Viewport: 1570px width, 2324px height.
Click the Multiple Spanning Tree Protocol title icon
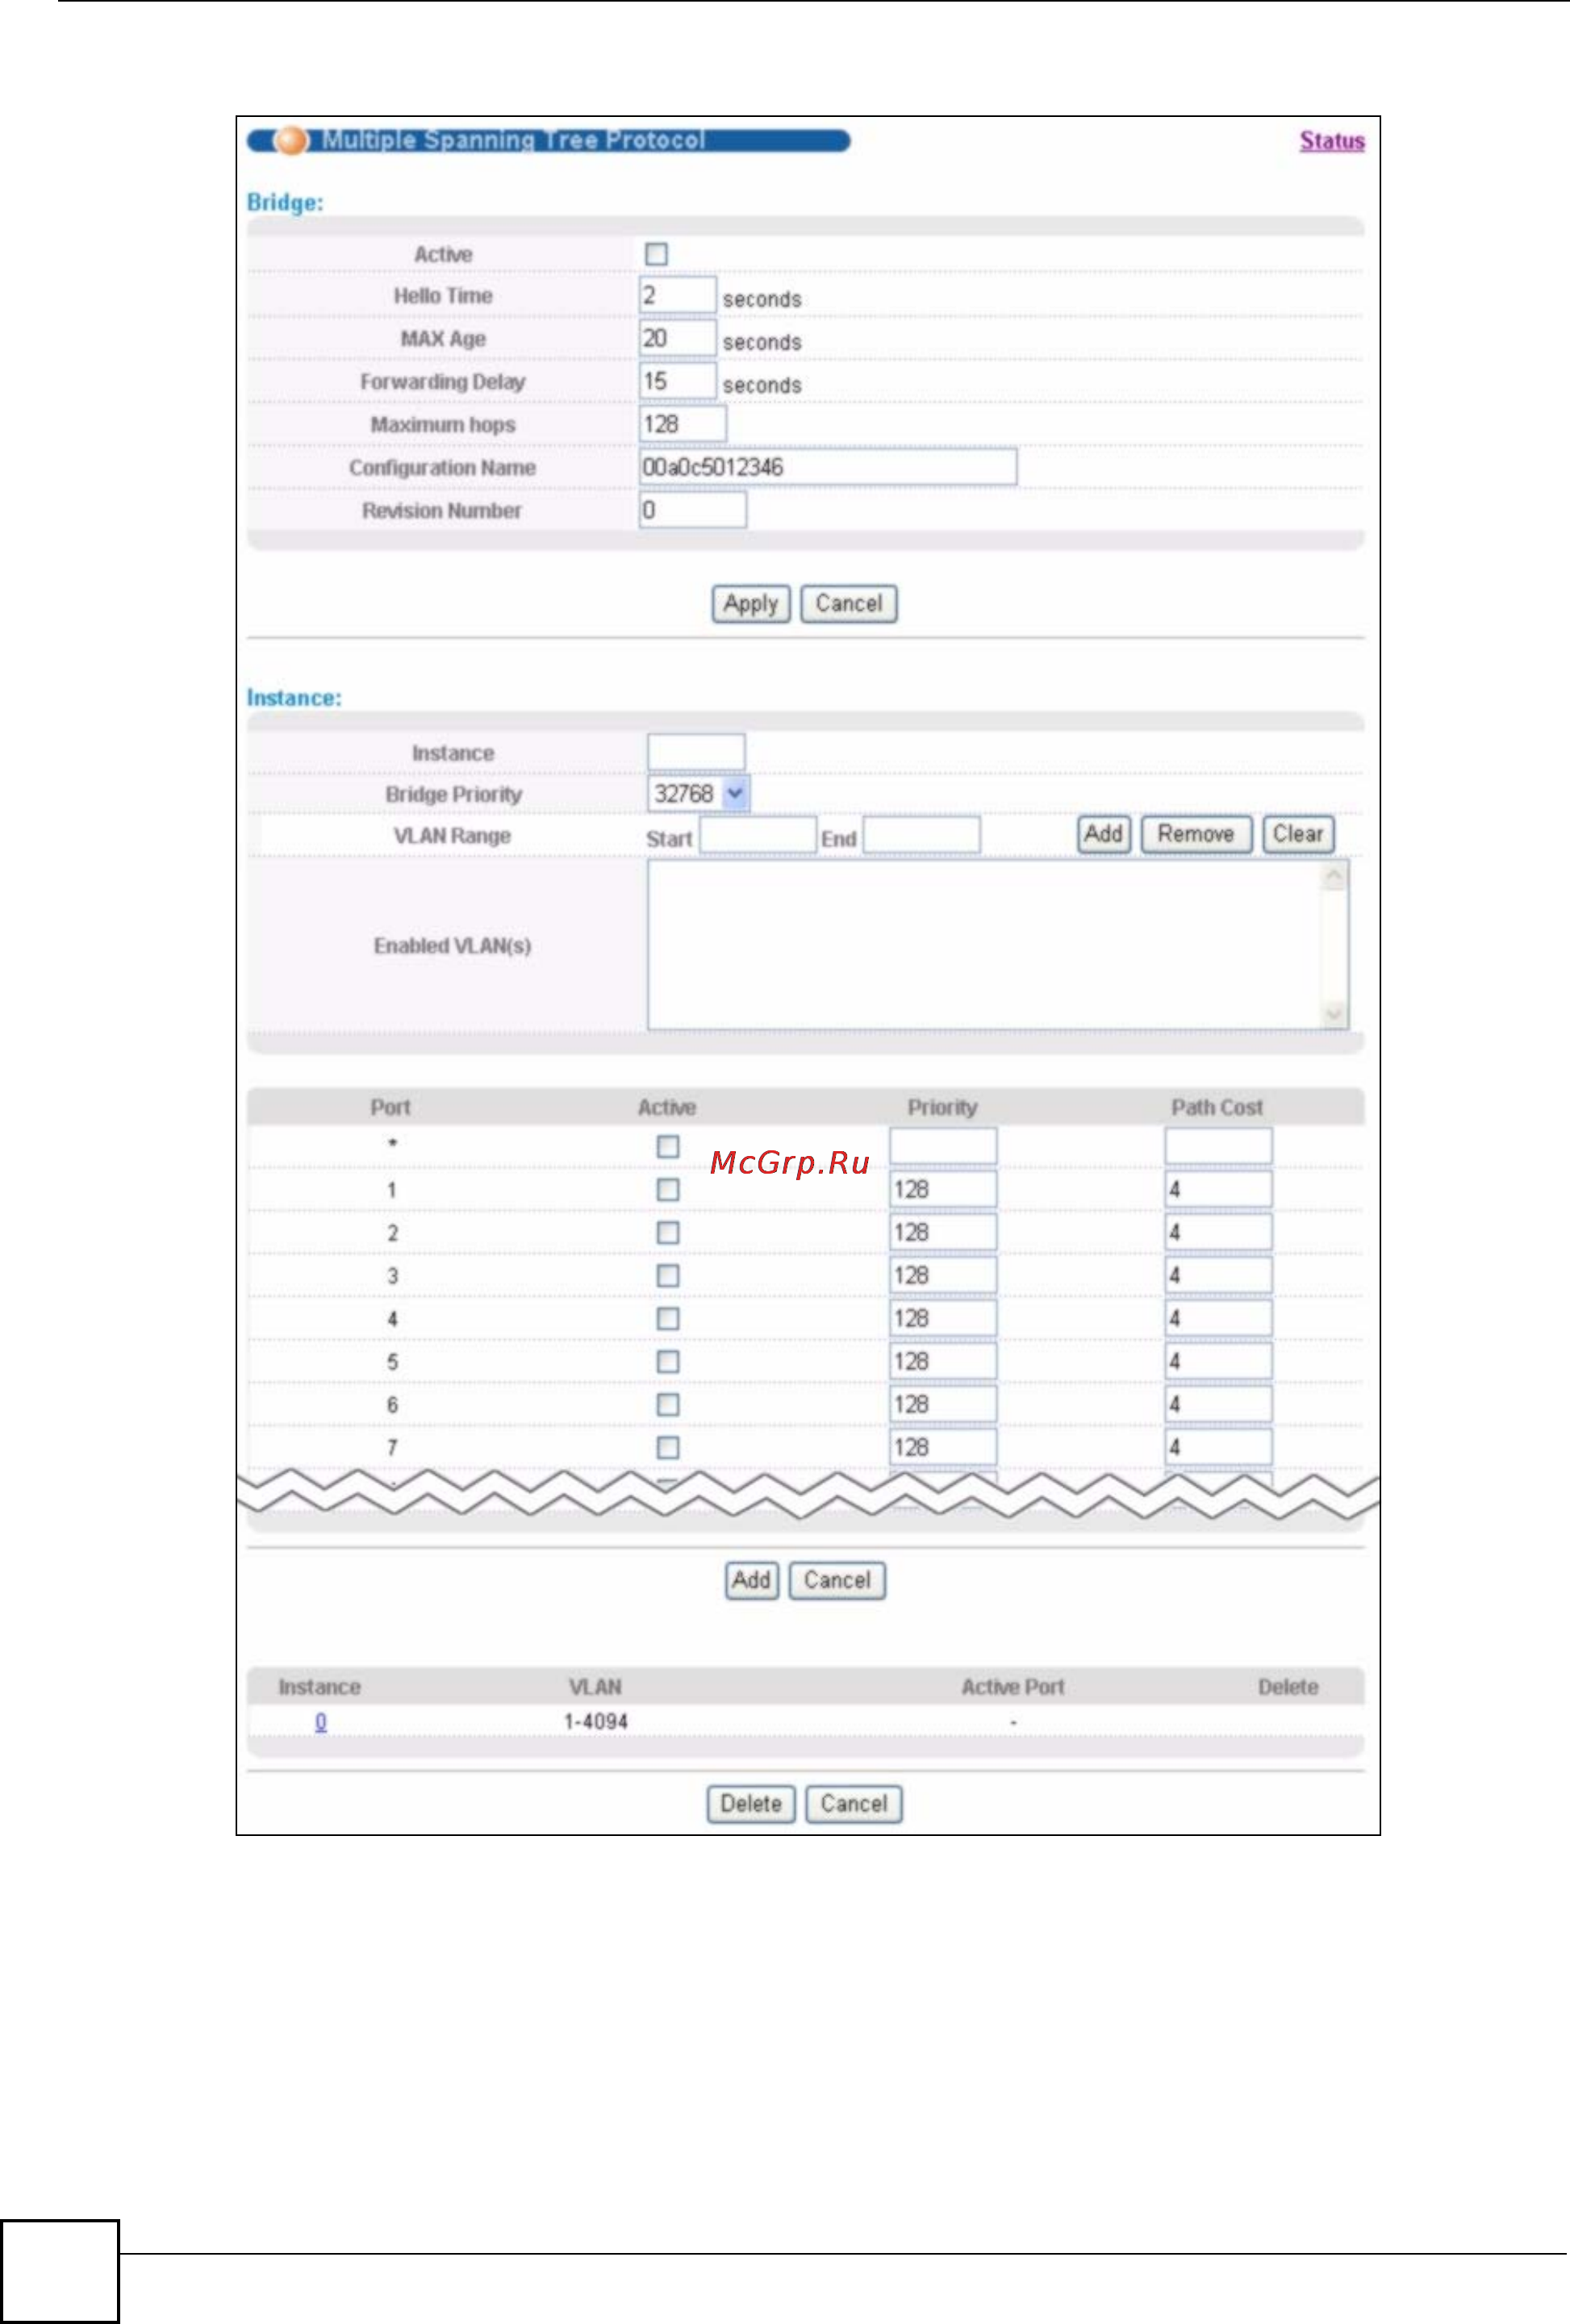click(x=291, y=141)
